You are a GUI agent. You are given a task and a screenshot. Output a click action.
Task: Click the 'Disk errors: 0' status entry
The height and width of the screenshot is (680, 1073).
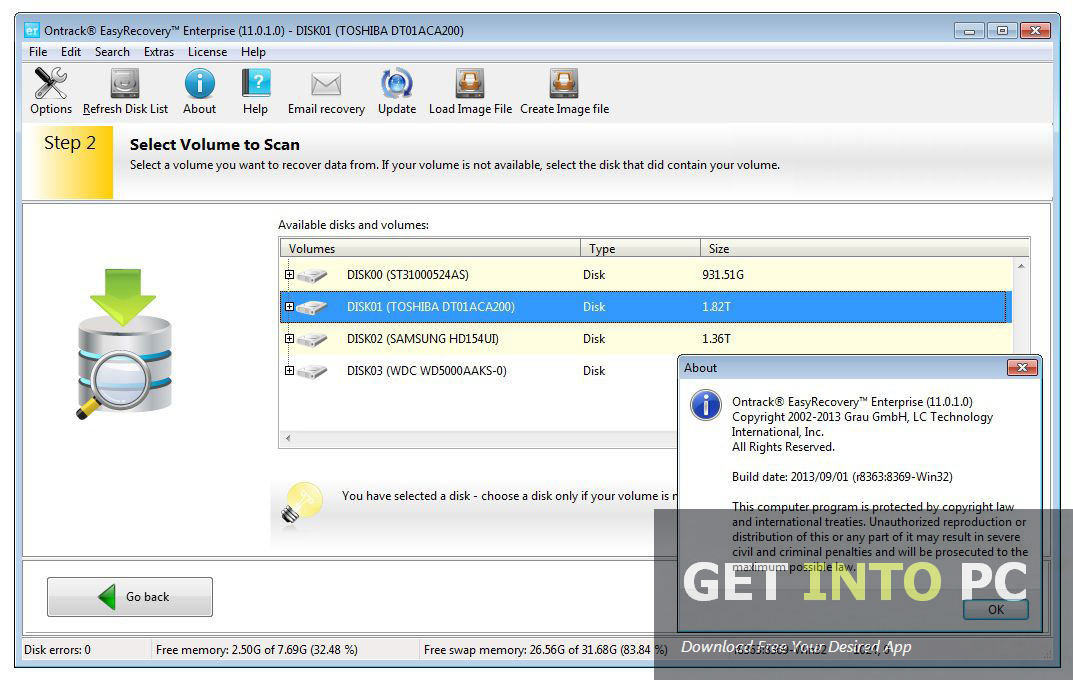[57, 650]
